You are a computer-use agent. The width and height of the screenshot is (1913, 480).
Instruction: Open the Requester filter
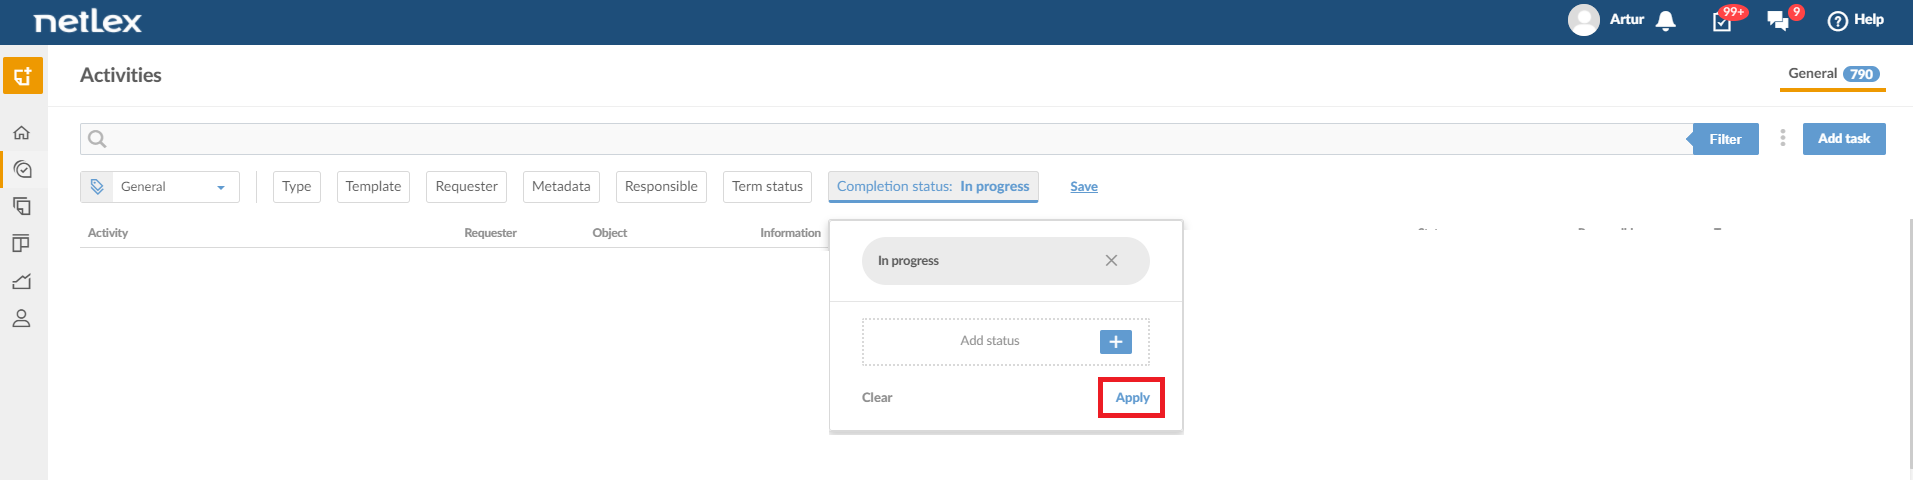coord(467,187)
